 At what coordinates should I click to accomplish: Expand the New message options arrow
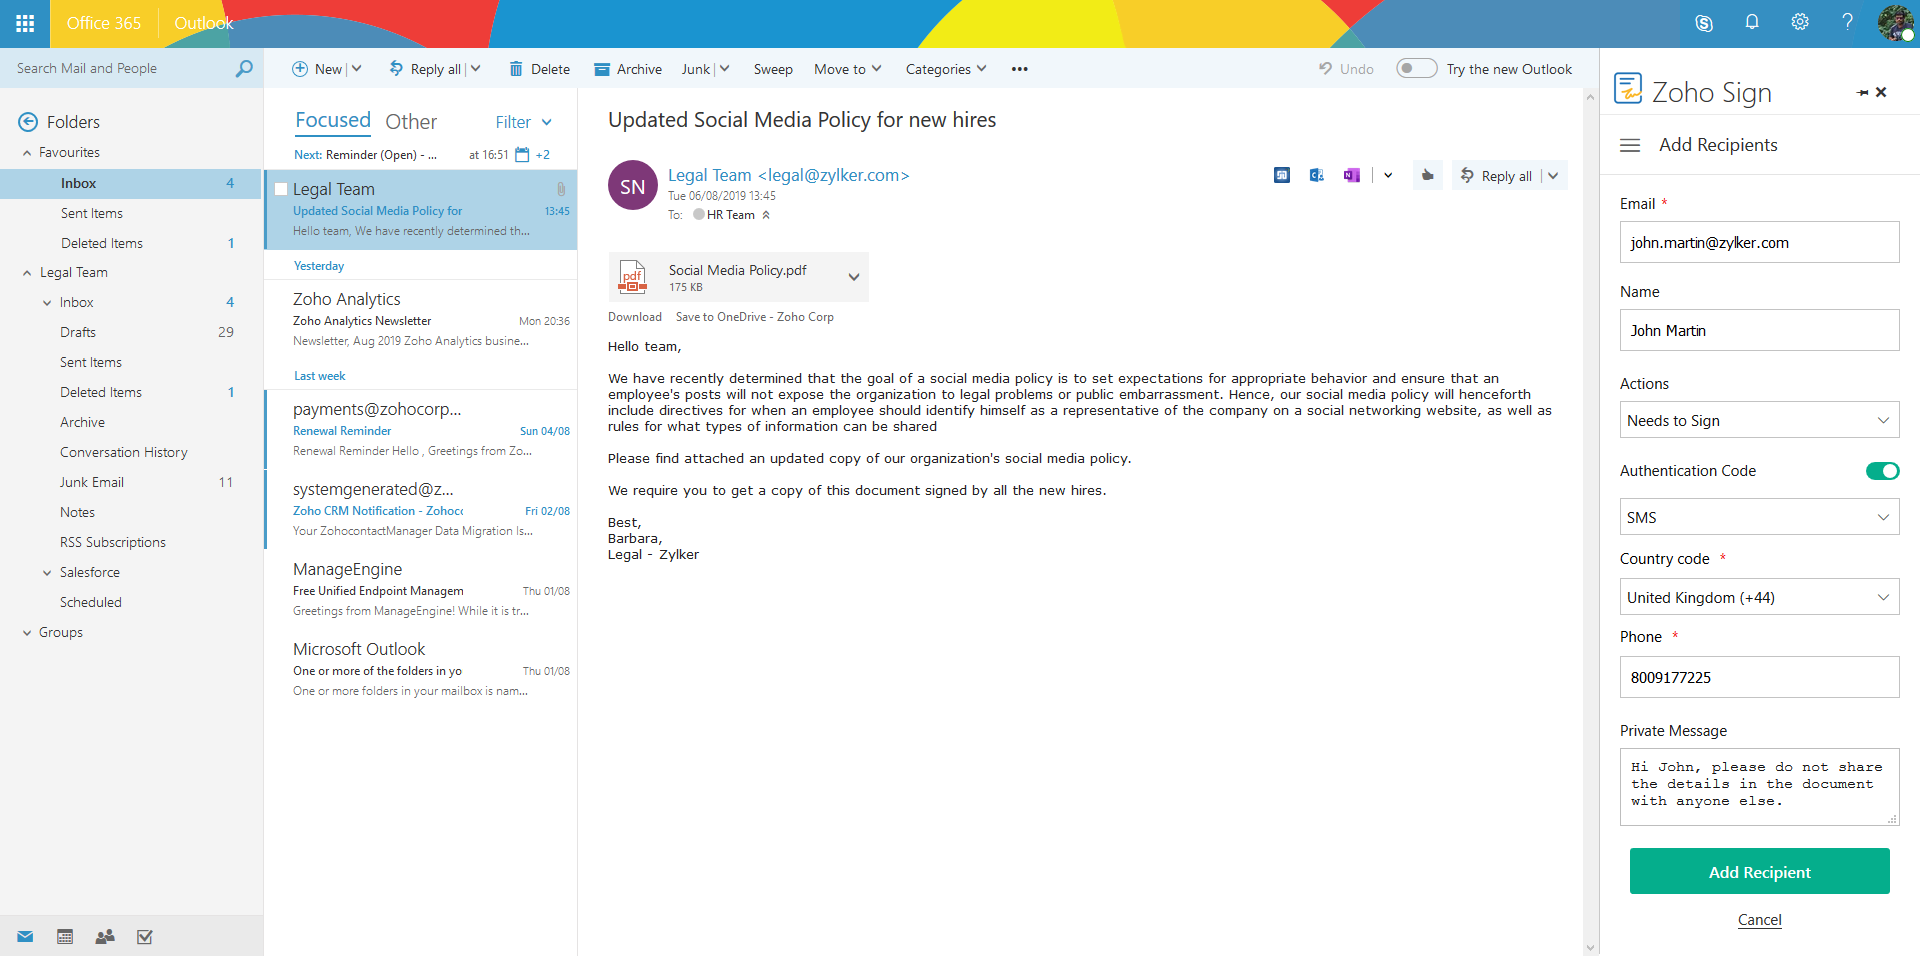[x=357, y=69]
